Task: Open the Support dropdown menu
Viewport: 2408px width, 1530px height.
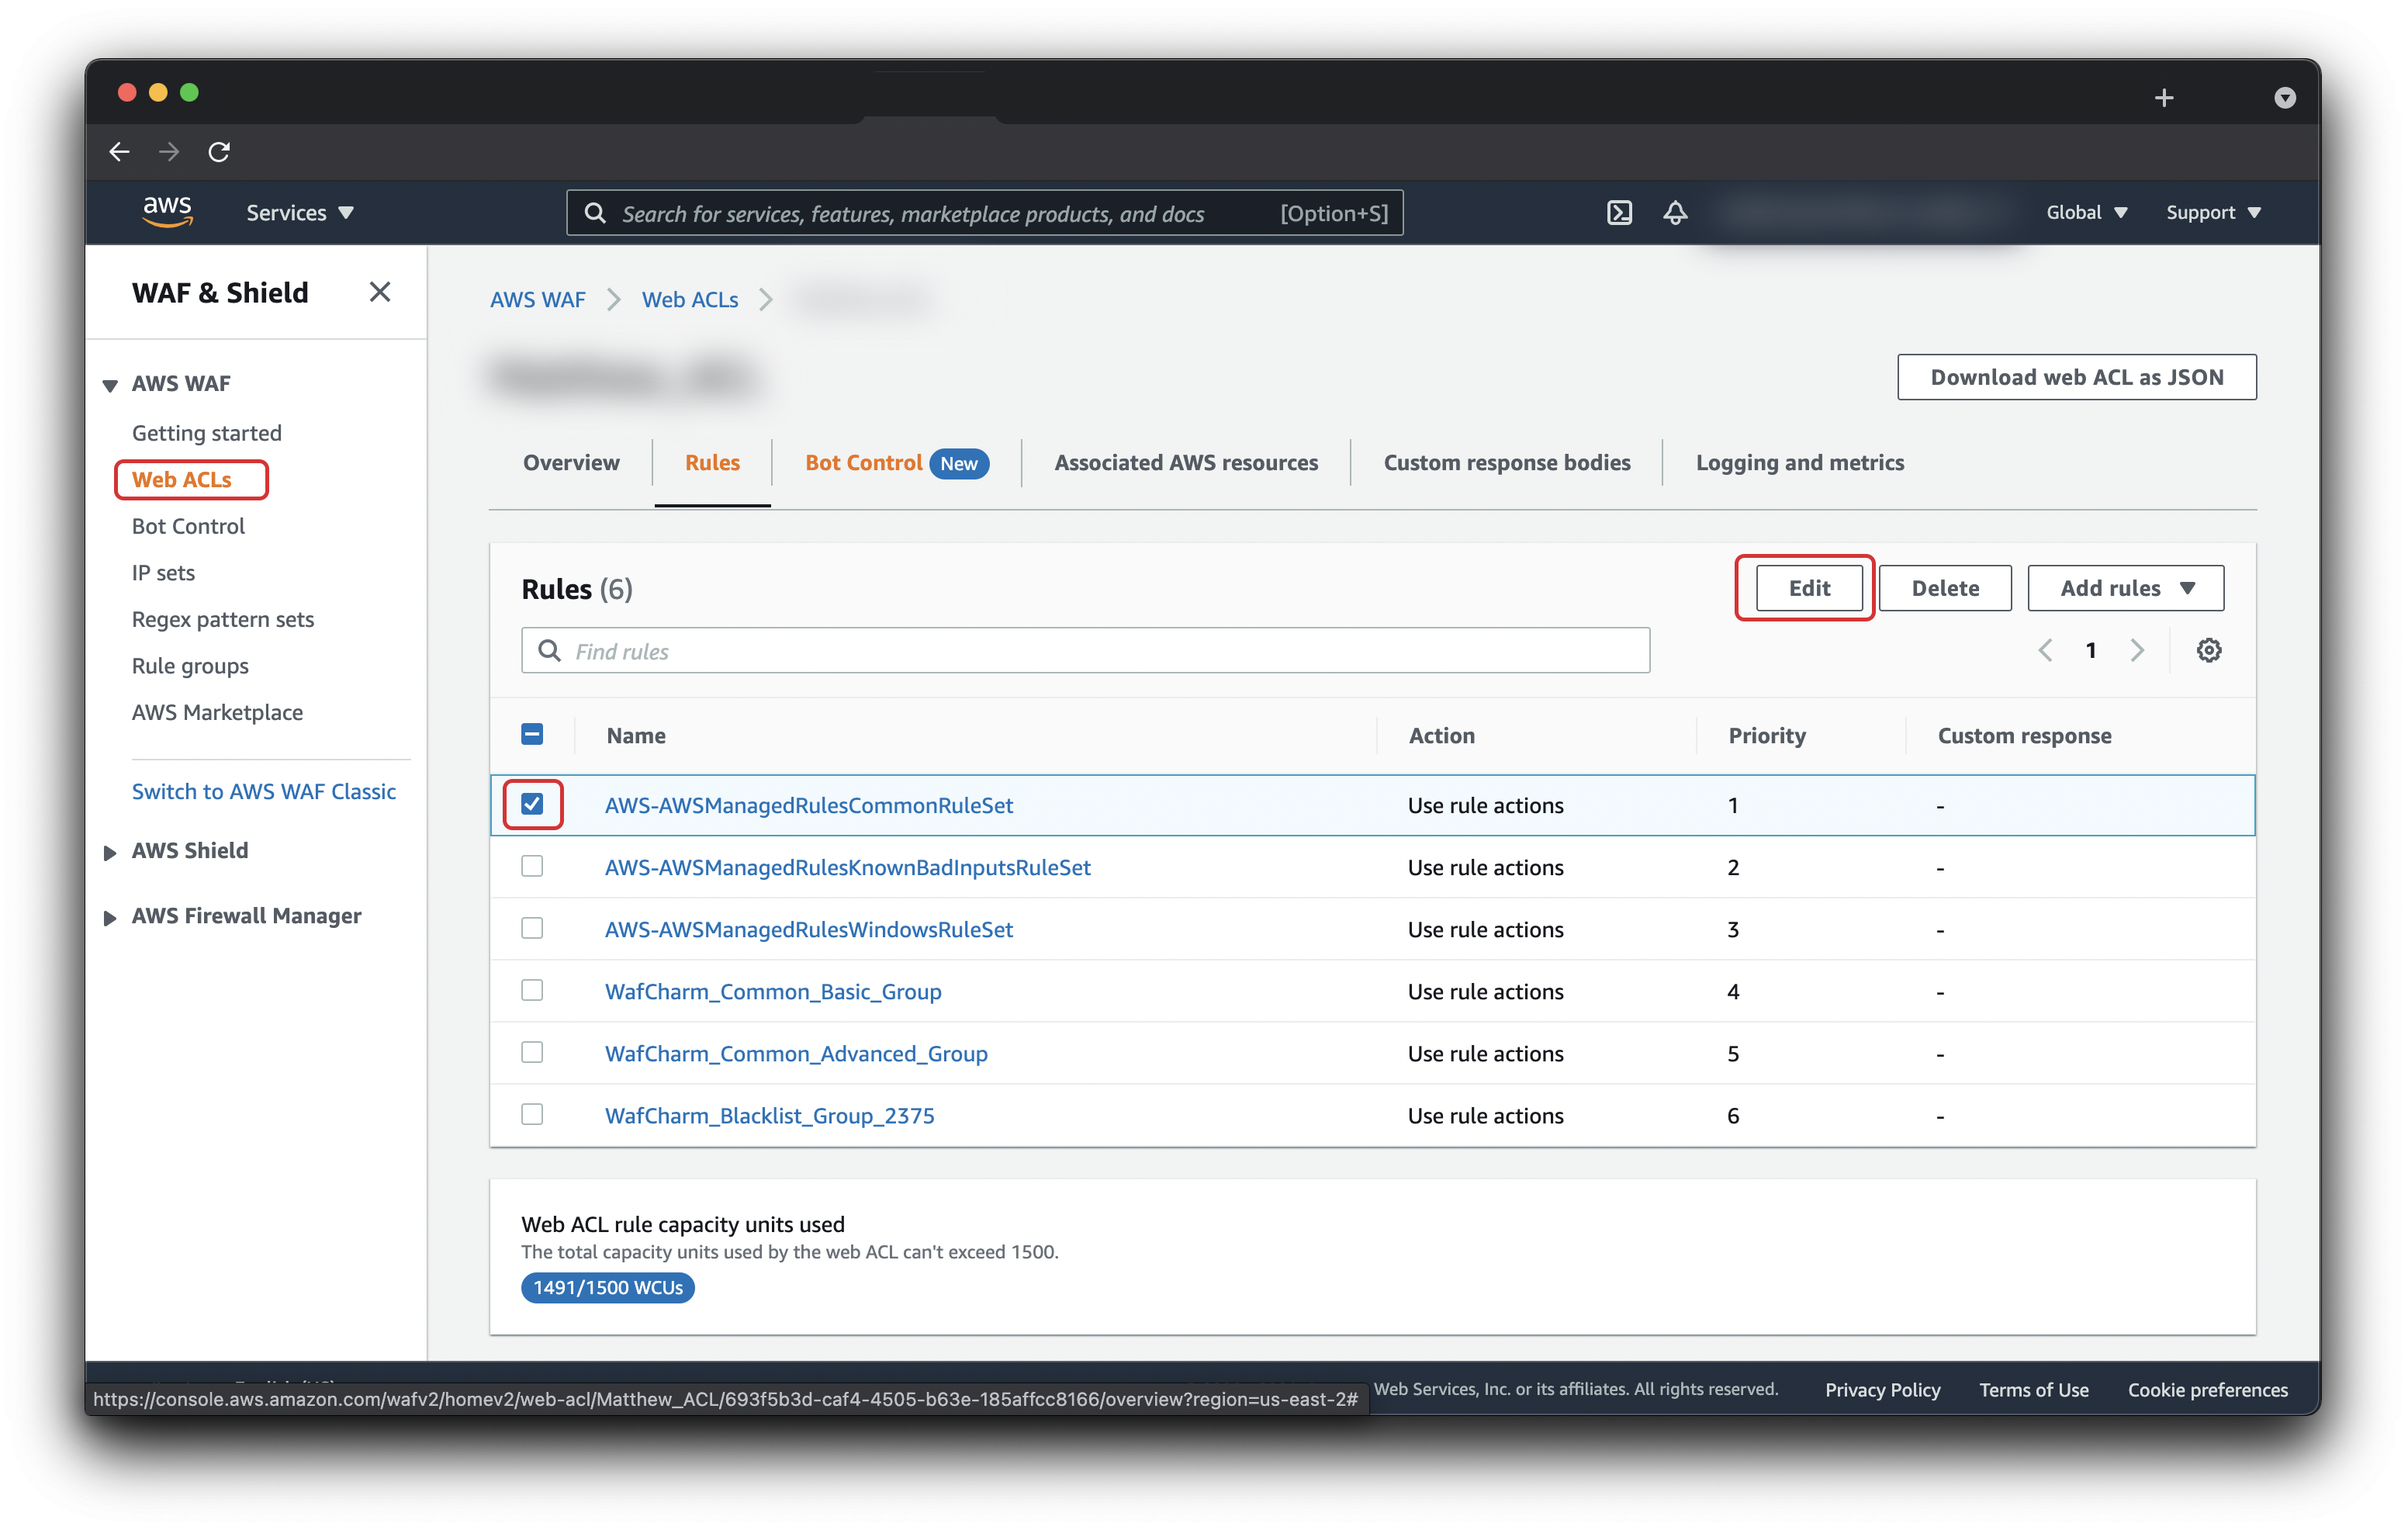Action: 2213,212
